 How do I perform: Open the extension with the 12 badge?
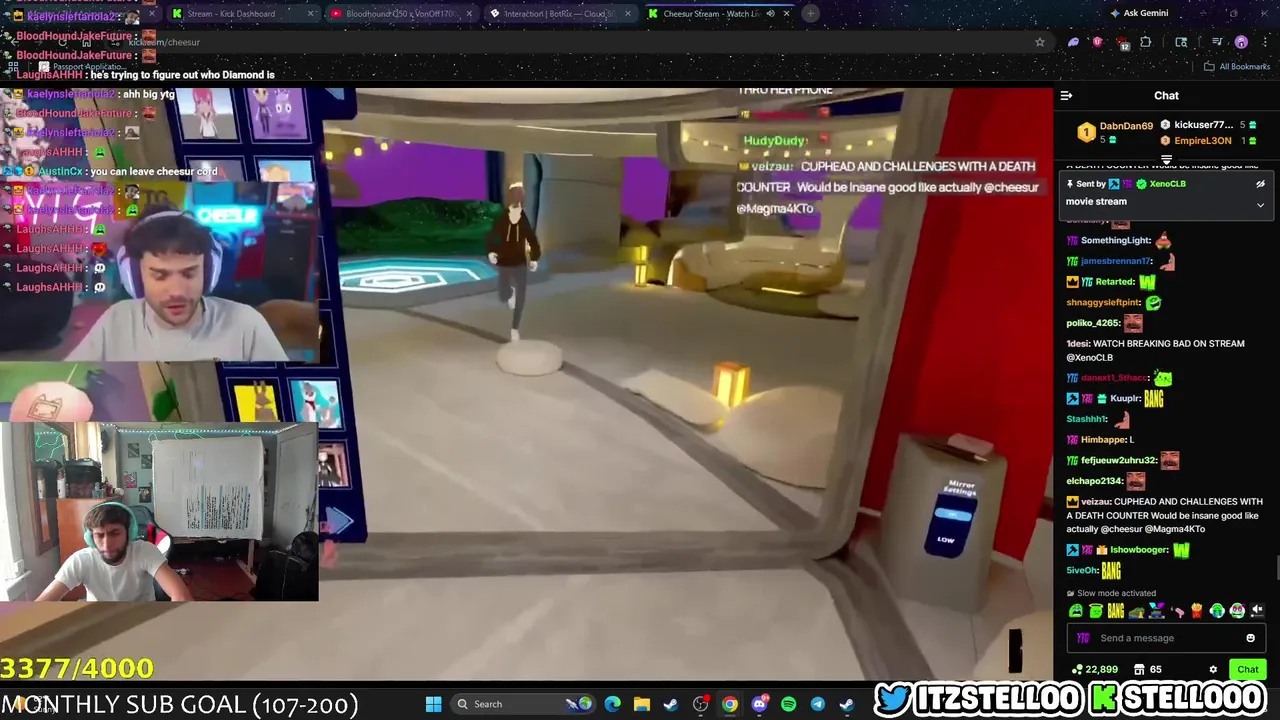[x=1122, y=42]
